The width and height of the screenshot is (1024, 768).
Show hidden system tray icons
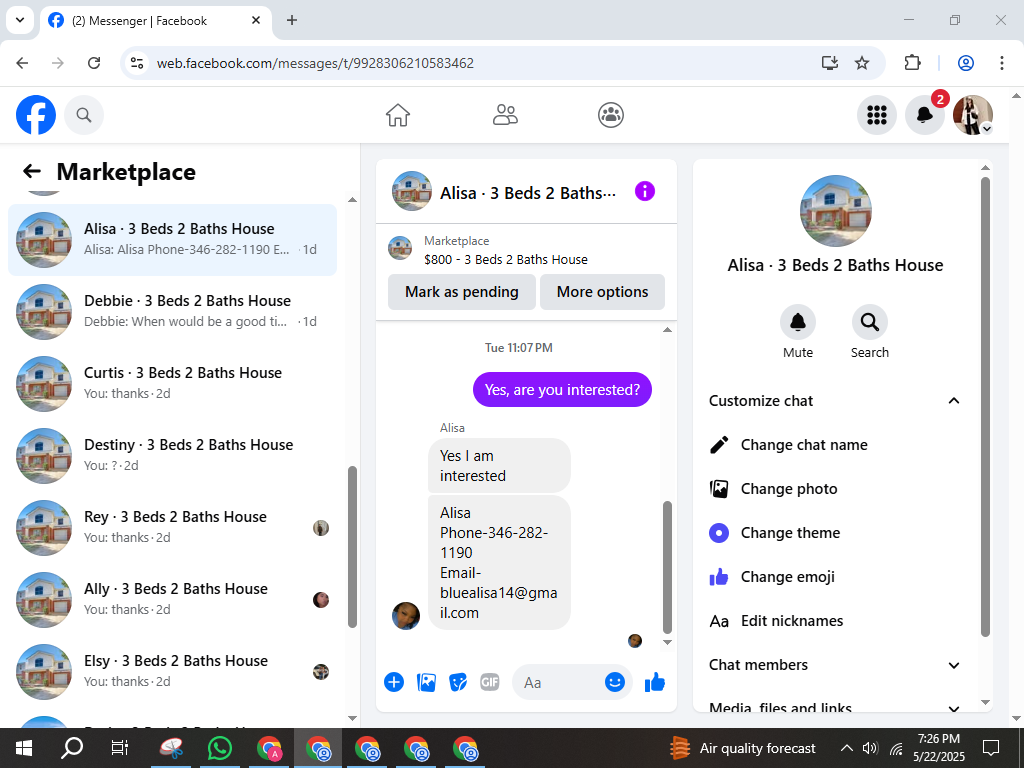[x=846, y=748]
